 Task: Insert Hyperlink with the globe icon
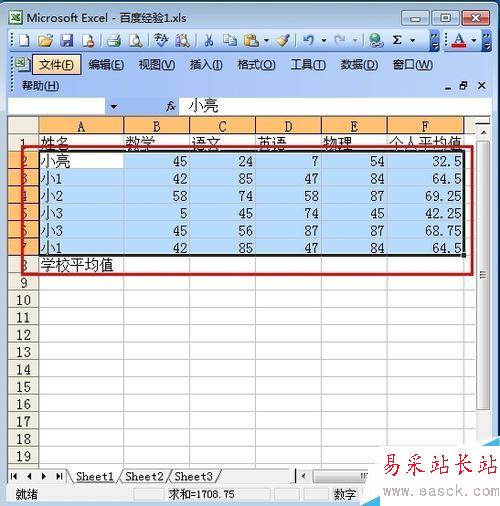point(376,41)
